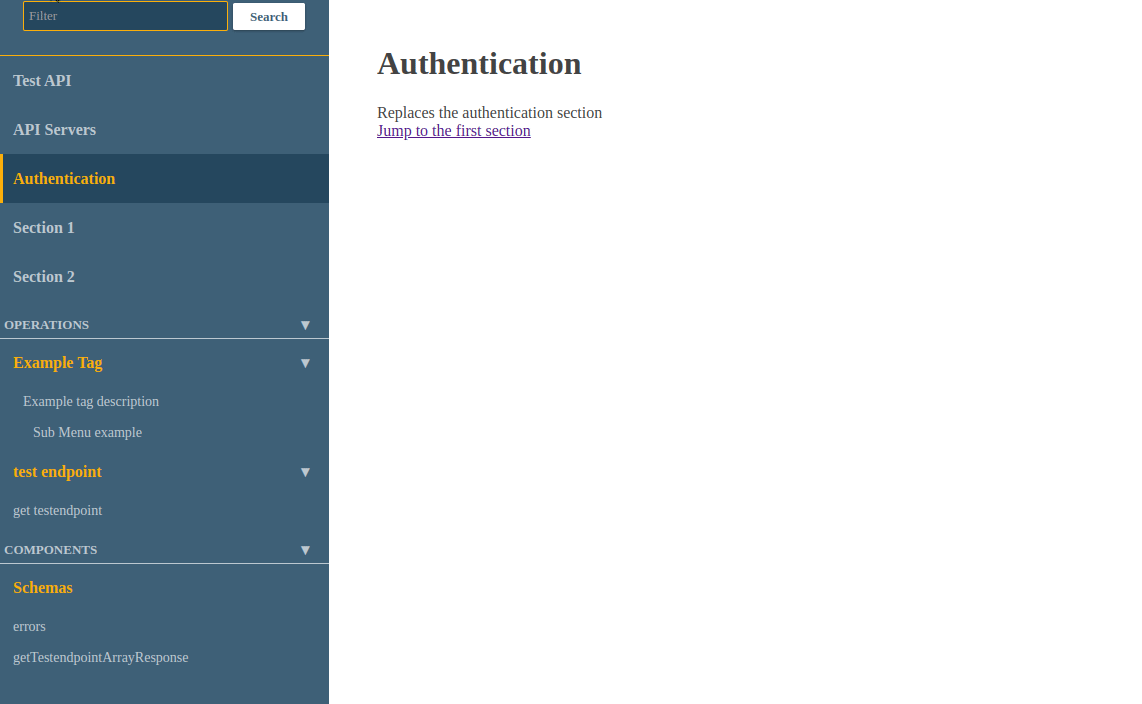Open the Schemas section

(43, 587)
